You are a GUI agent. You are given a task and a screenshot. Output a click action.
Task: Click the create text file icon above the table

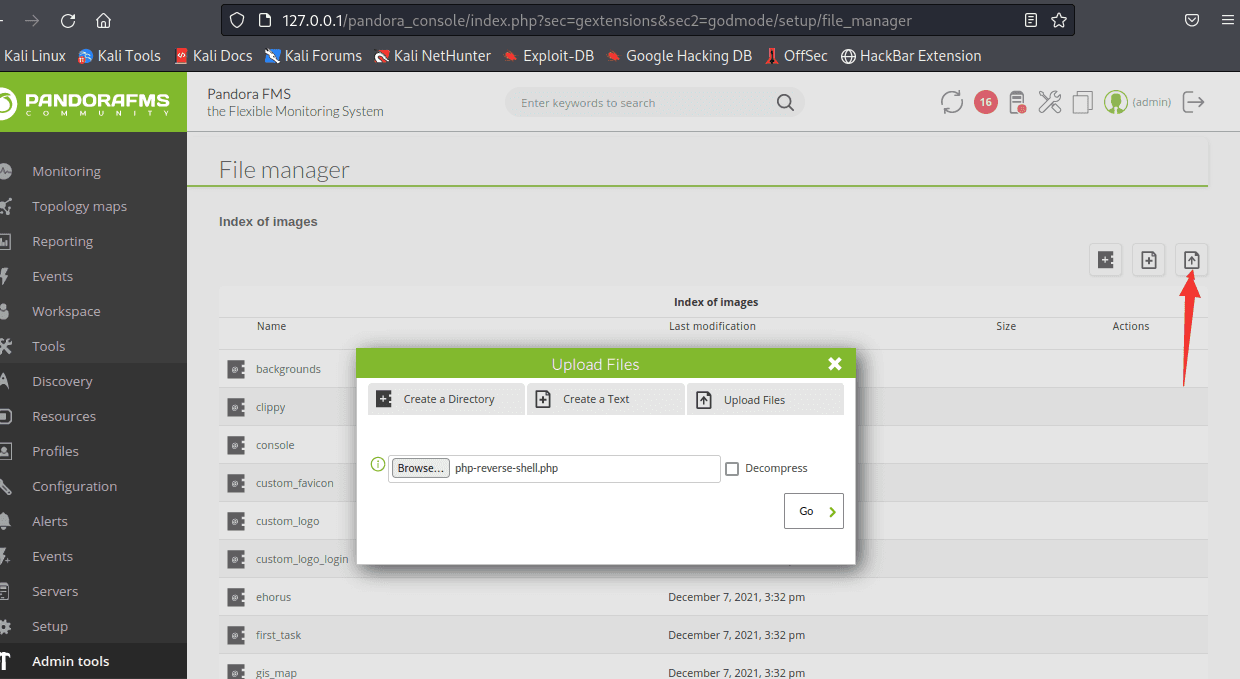pyautogui.click(x=1148, y=260)
